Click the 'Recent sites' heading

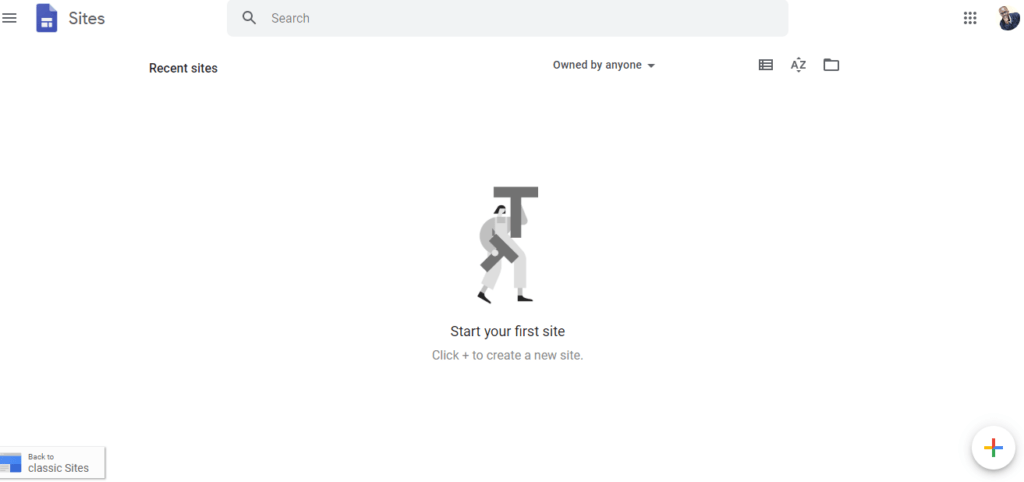183,68
